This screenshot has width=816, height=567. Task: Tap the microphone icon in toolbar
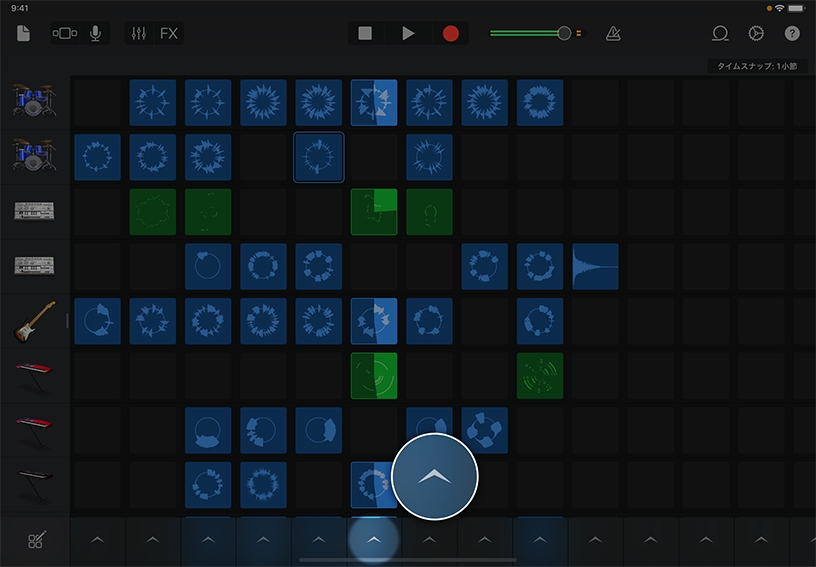95,33
